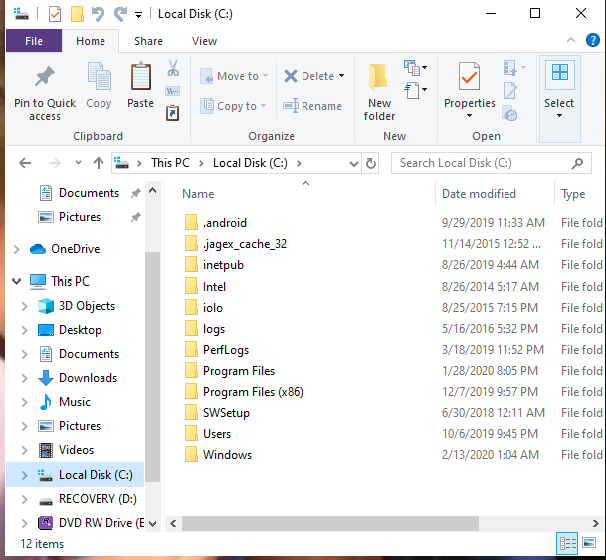Click the Edit file icon in Open group

pos(510,91)
